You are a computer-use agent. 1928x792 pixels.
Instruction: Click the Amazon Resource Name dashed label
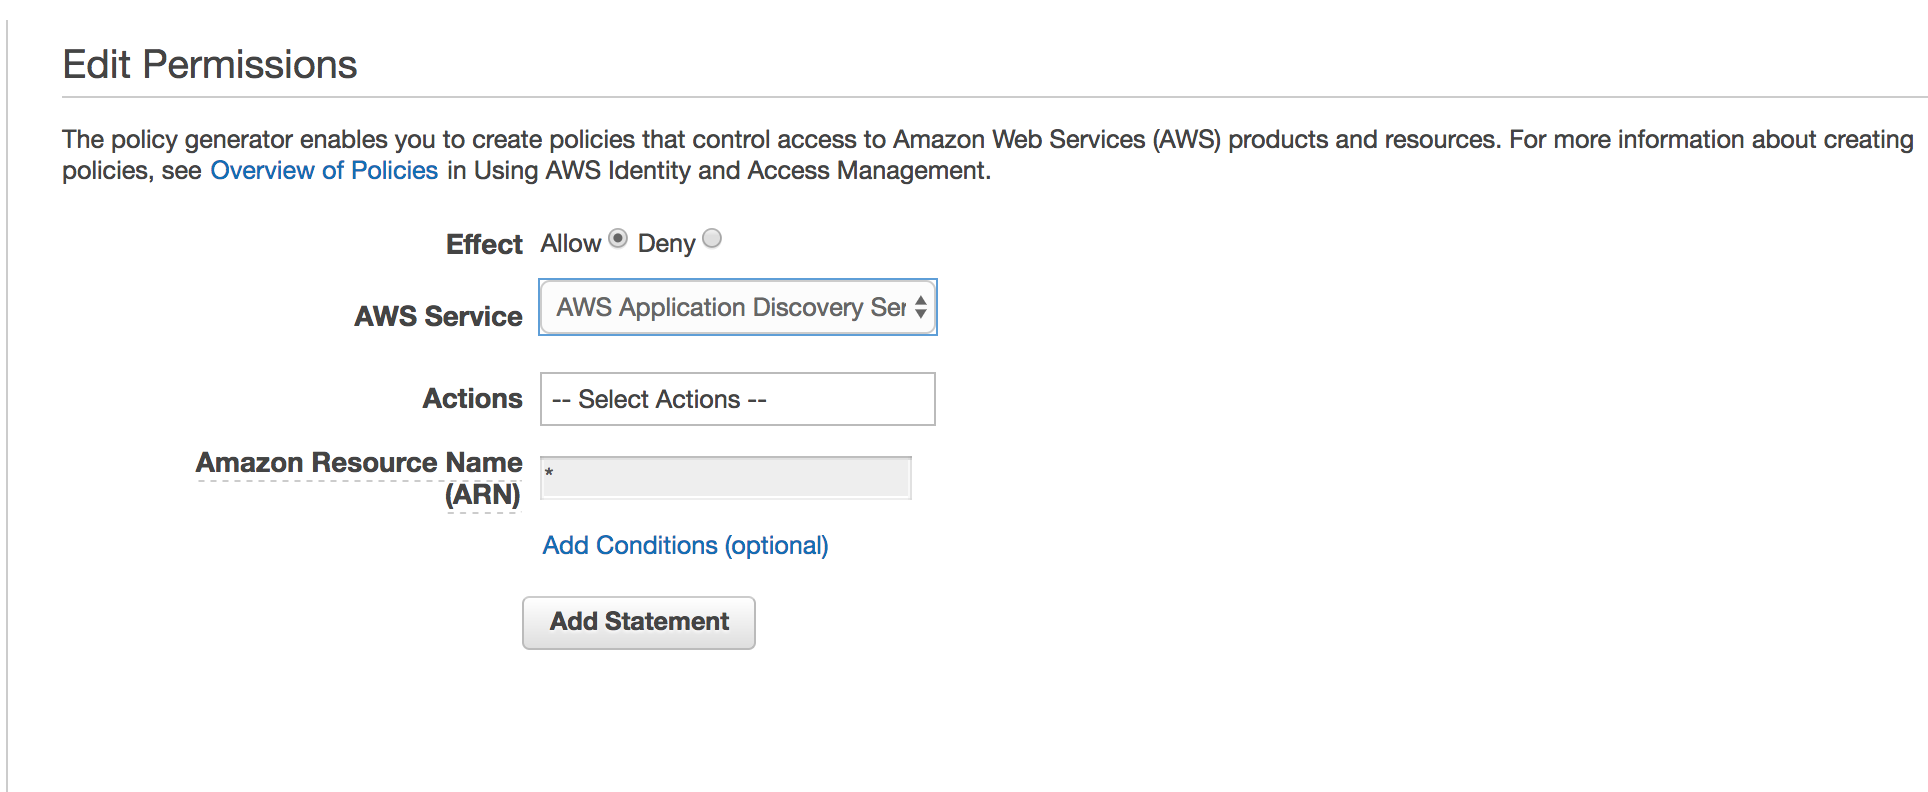pos(359,463)
